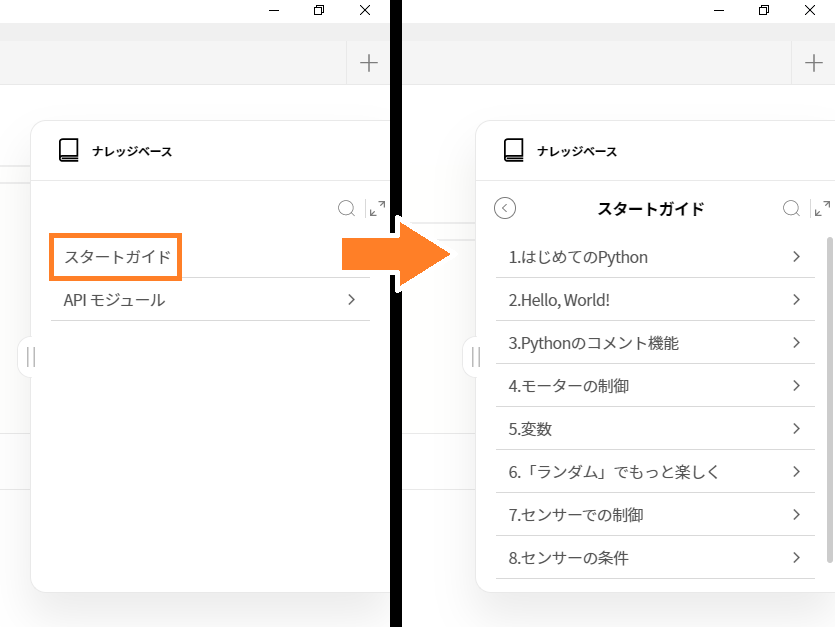
Task: Expand chevron of 7.センサーでの制御 row
Action: [797, 515]
